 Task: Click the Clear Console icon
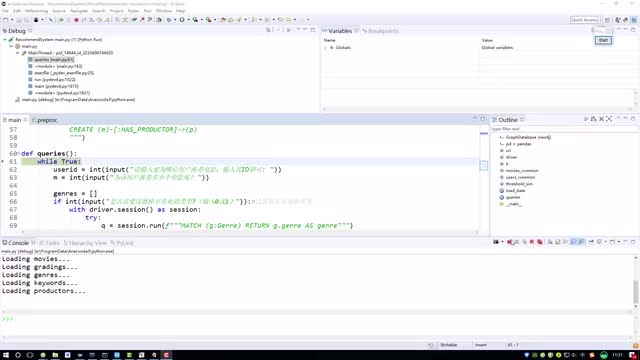(550, 242)
